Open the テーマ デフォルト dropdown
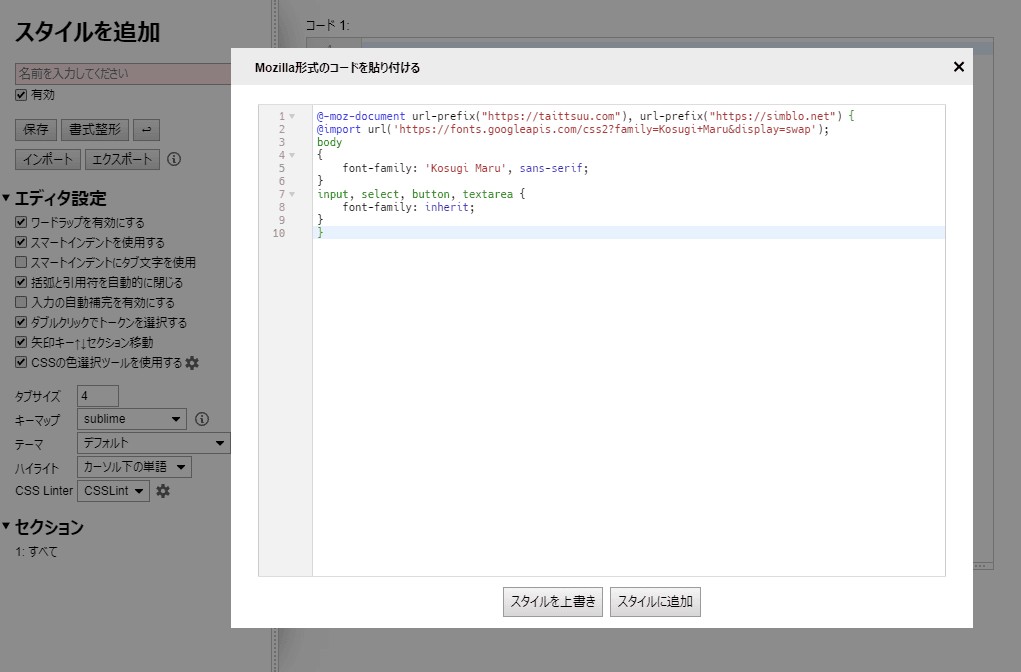Image resolution: width=1021 pixels, height=672 pixels. coord(153,443)
